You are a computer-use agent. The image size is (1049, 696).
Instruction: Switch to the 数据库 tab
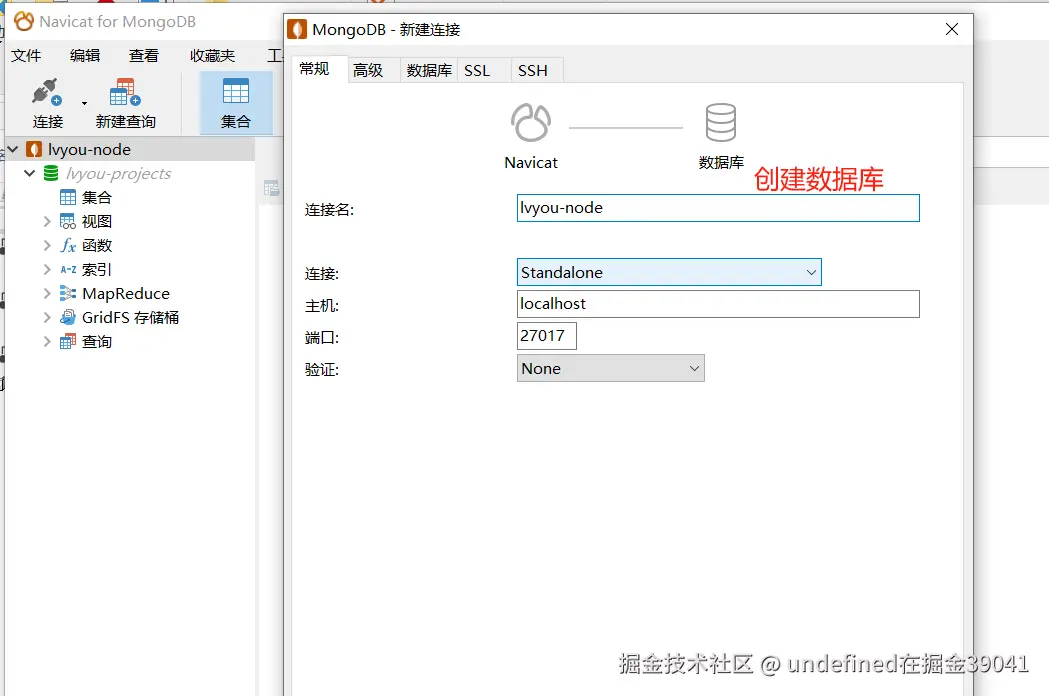pyautogui.click(x=429, y=70)
